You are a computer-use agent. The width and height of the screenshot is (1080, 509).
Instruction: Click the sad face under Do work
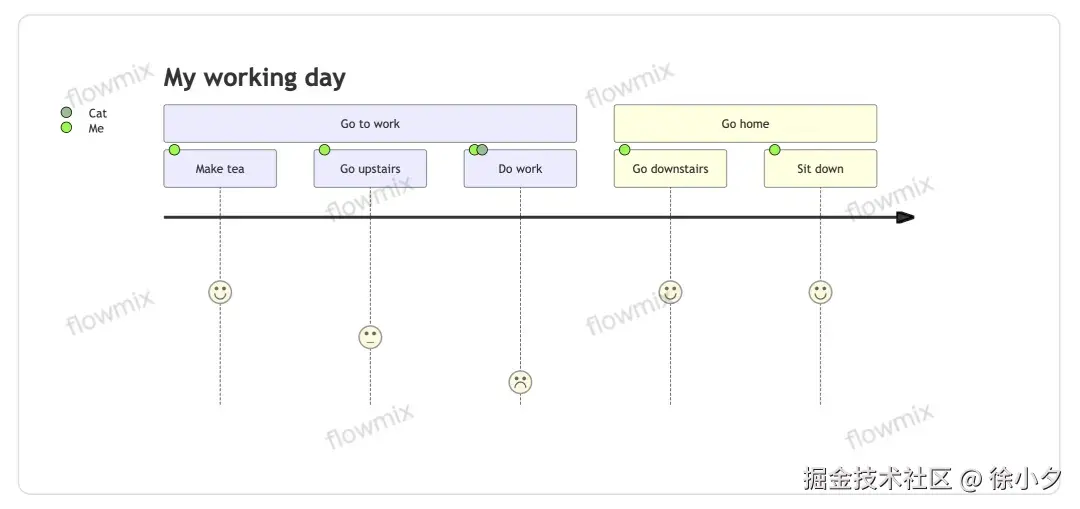[x=520, y=382]
